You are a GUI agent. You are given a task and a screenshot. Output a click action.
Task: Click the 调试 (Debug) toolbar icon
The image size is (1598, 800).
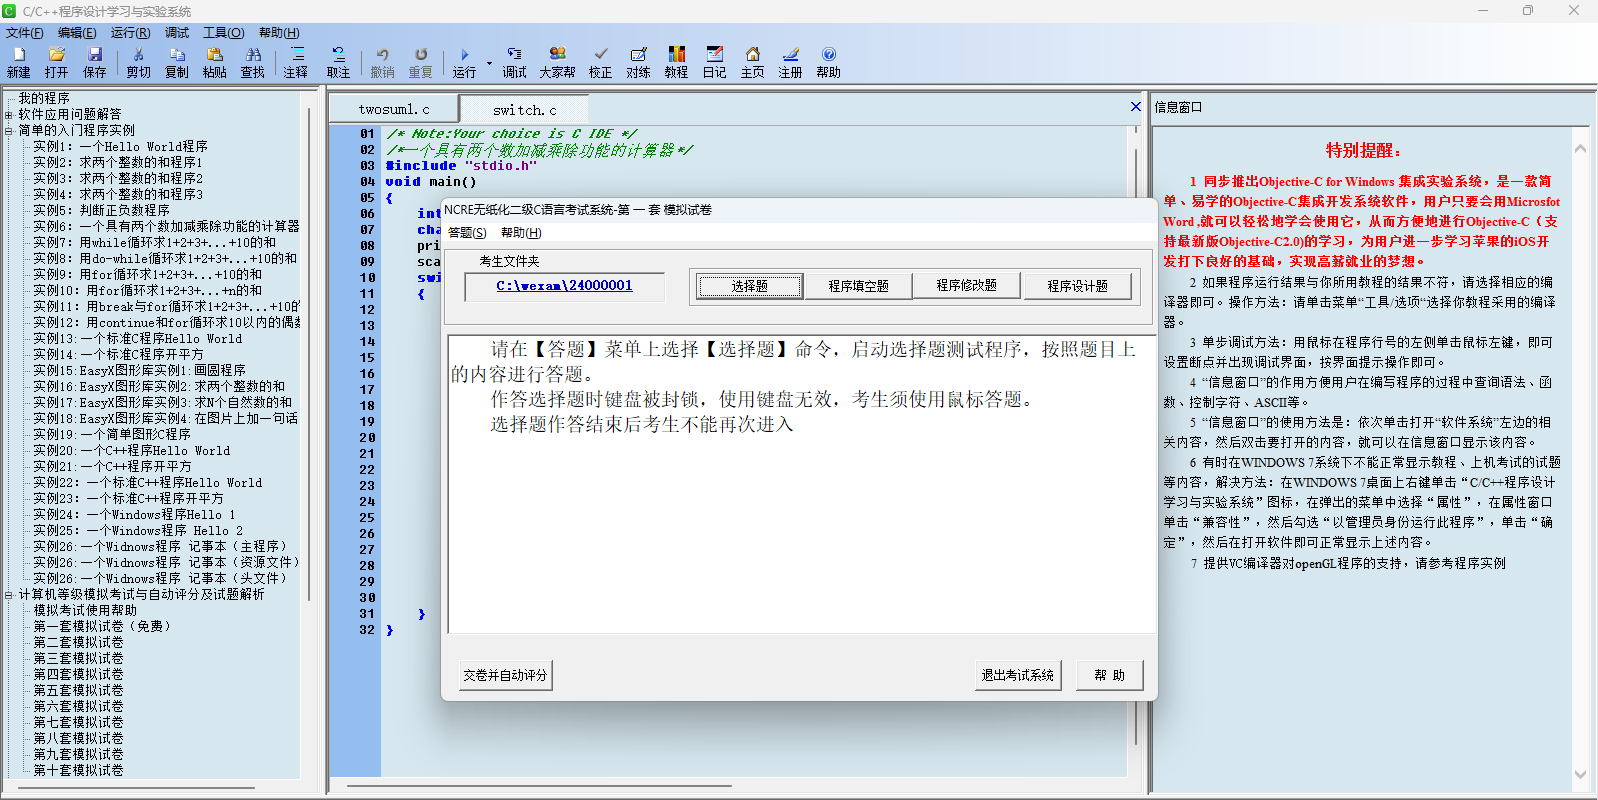[515, 62]
